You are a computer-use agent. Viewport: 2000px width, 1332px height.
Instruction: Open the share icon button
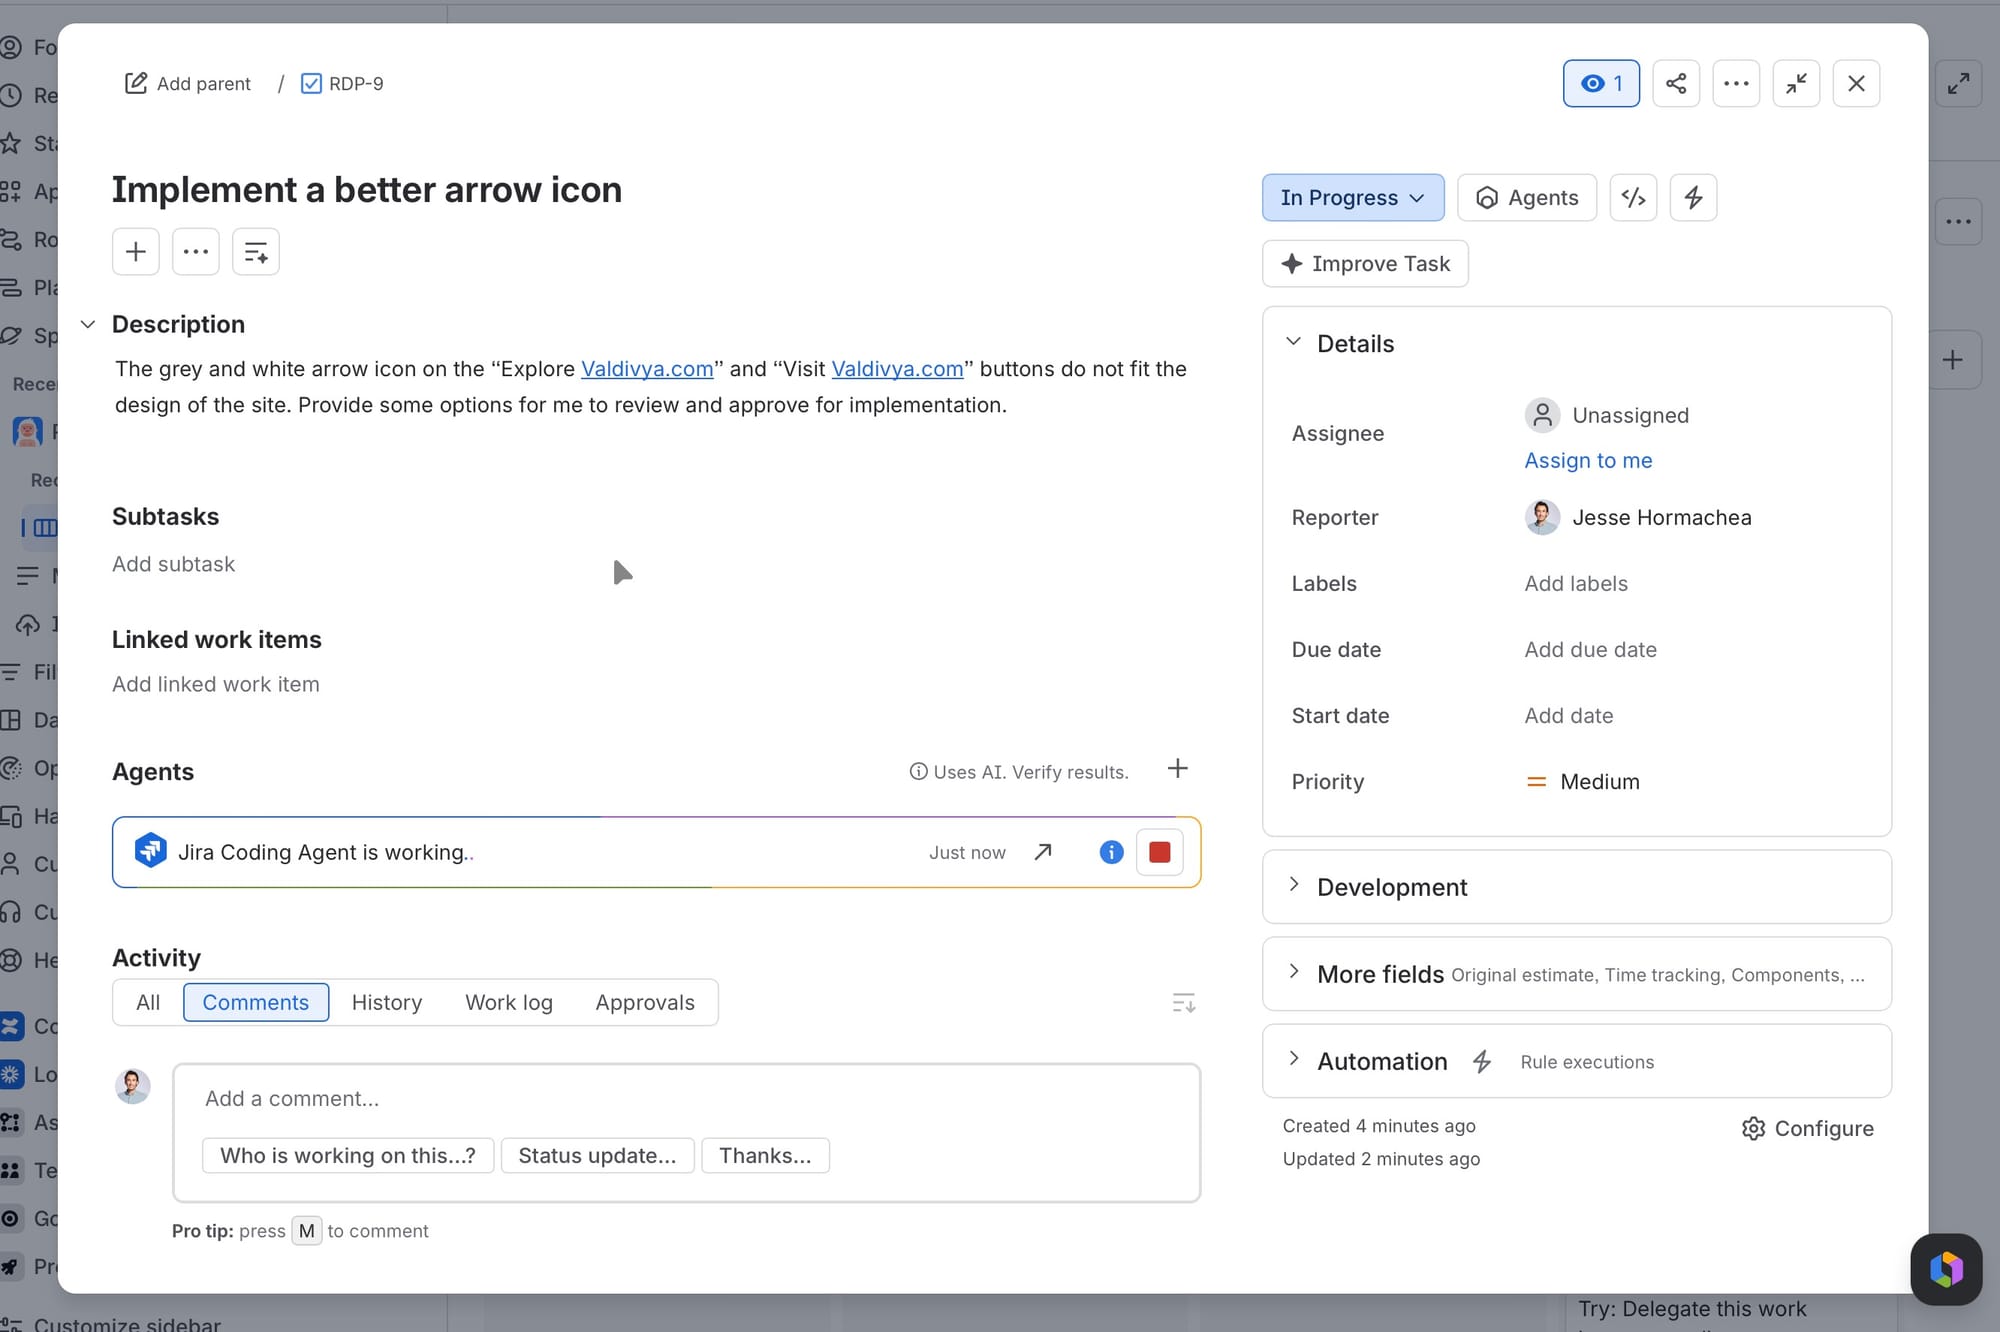1676,83
